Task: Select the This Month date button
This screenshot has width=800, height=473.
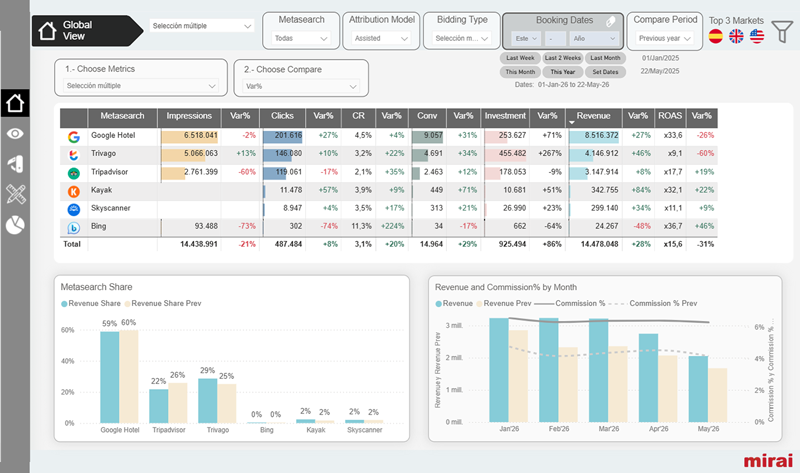Action: click(520, 72)
